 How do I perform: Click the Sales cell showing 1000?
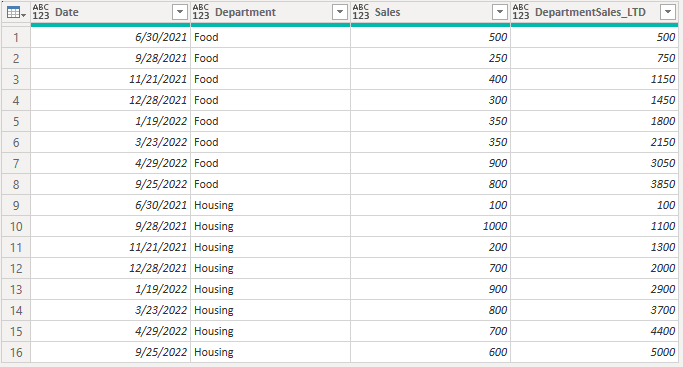point(430,226)
